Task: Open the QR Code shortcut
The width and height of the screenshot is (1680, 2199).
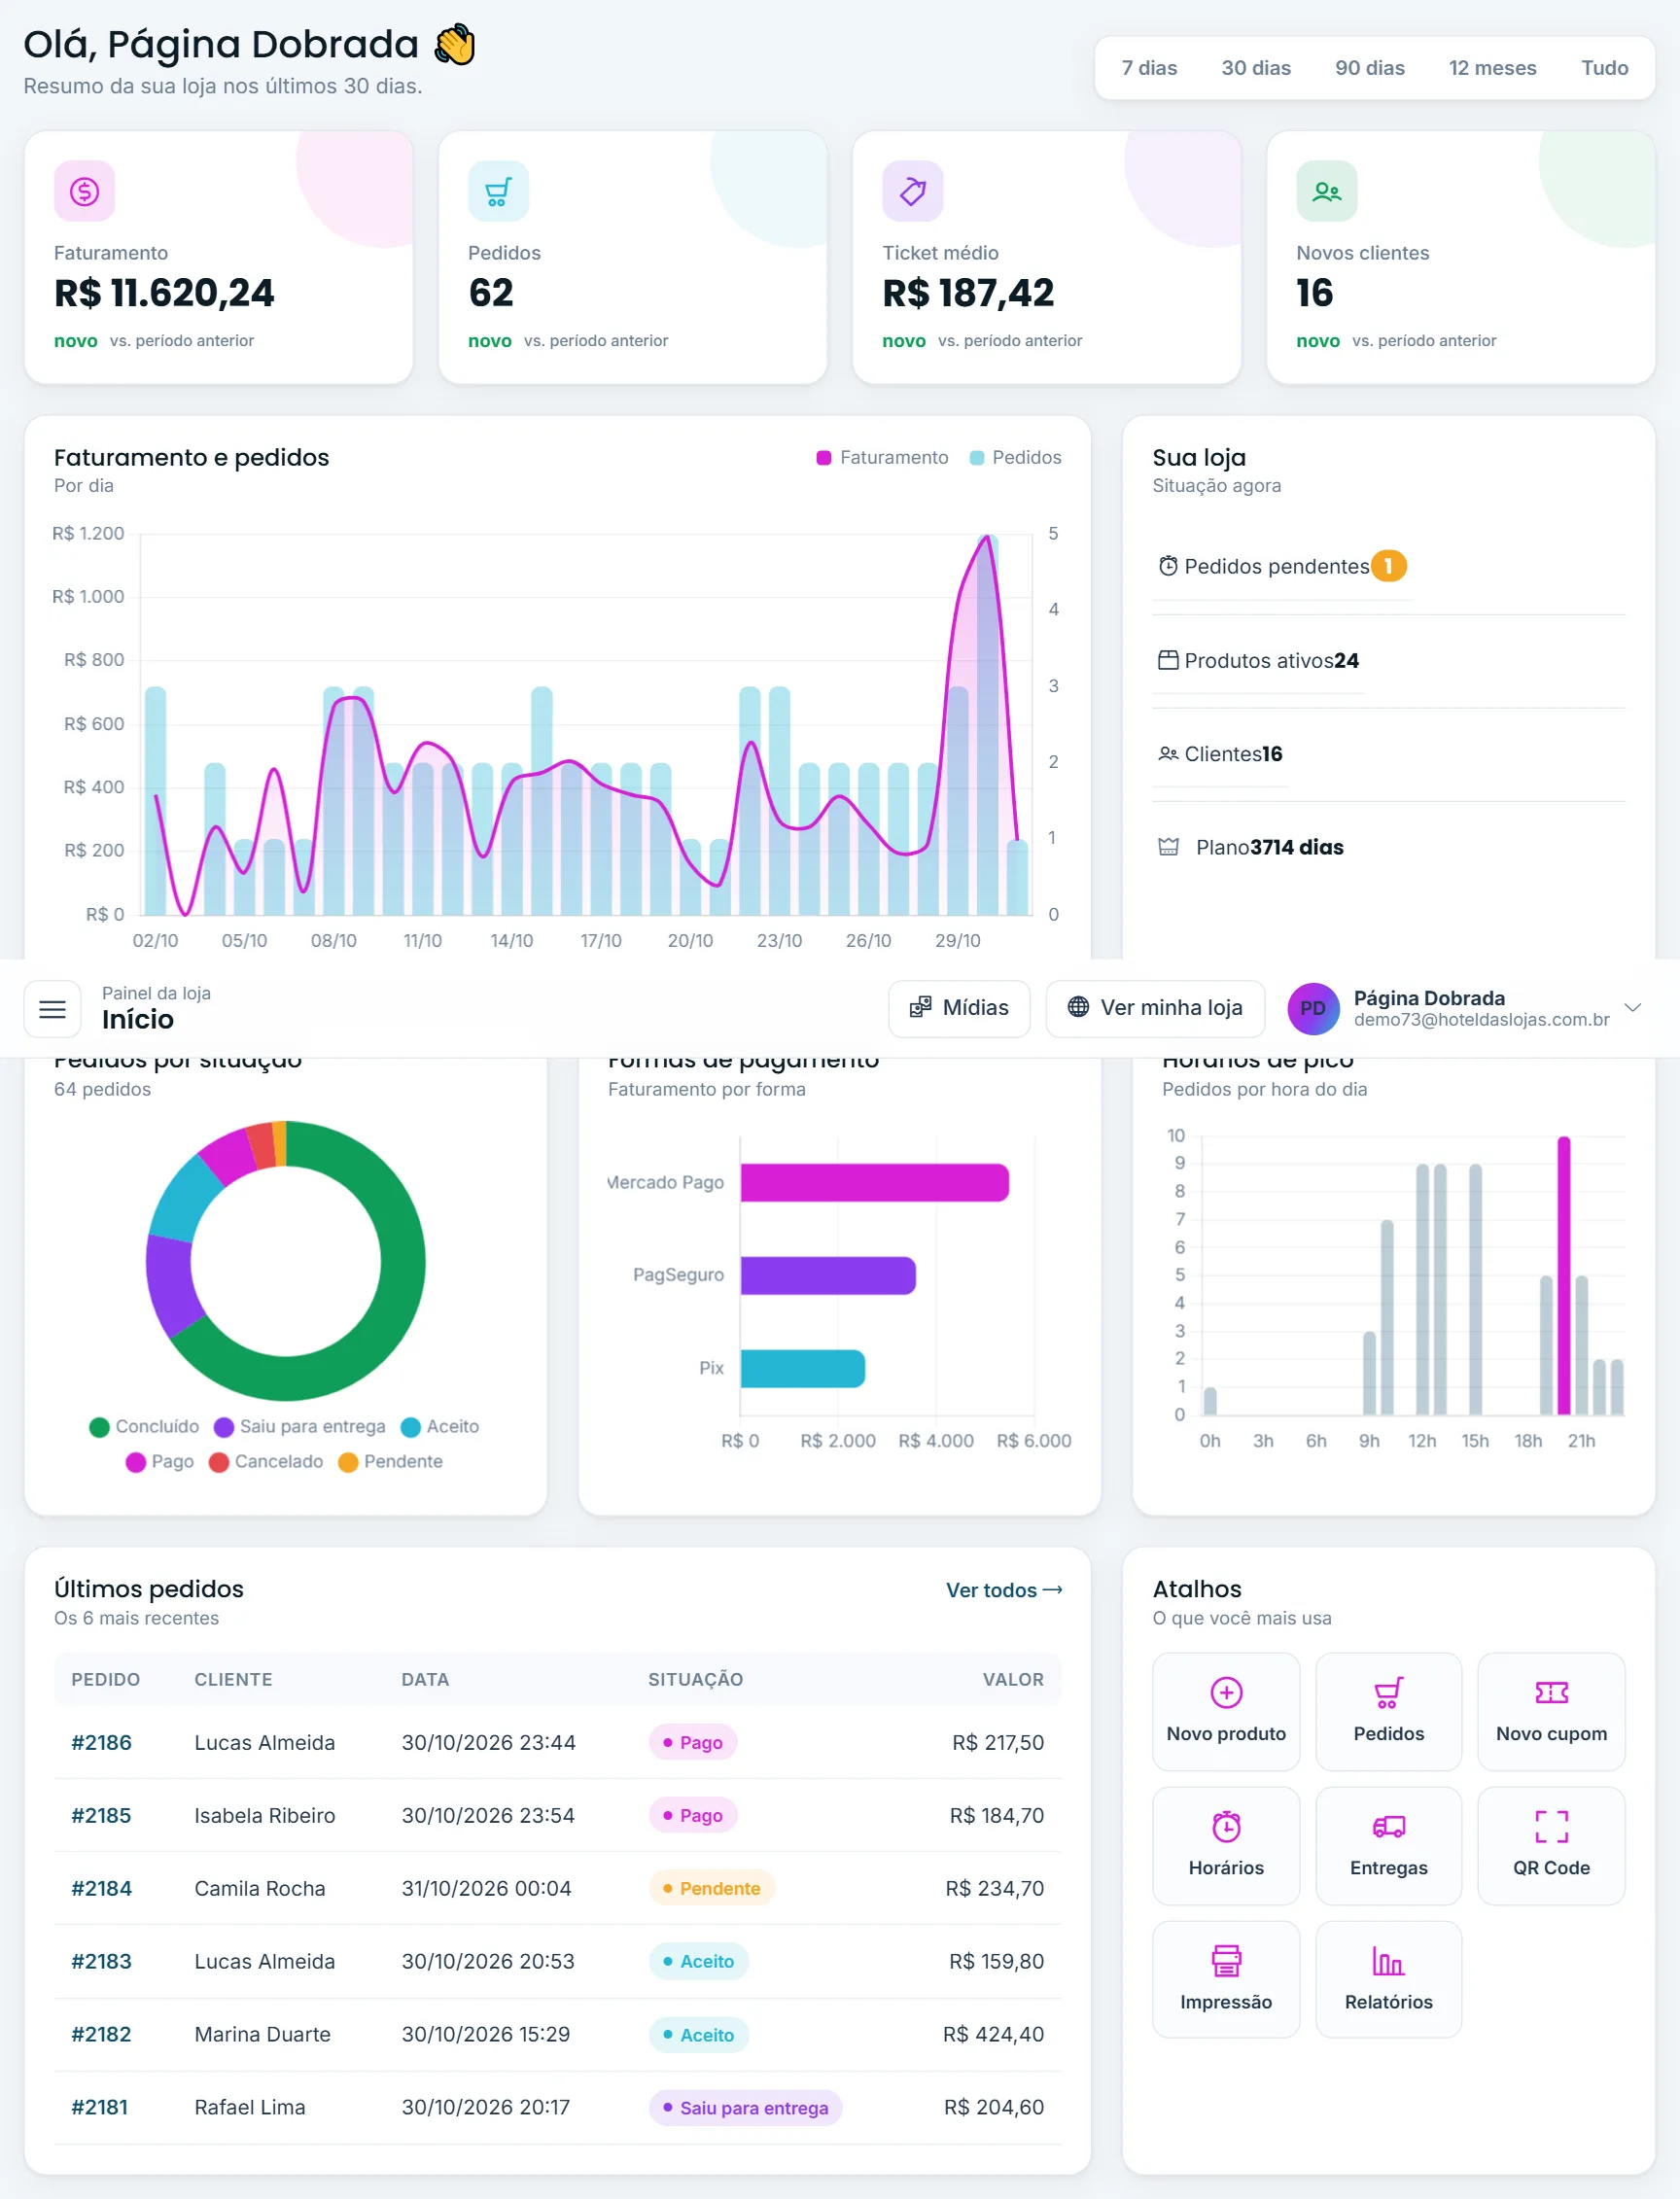Action: click(1551, 1845)
